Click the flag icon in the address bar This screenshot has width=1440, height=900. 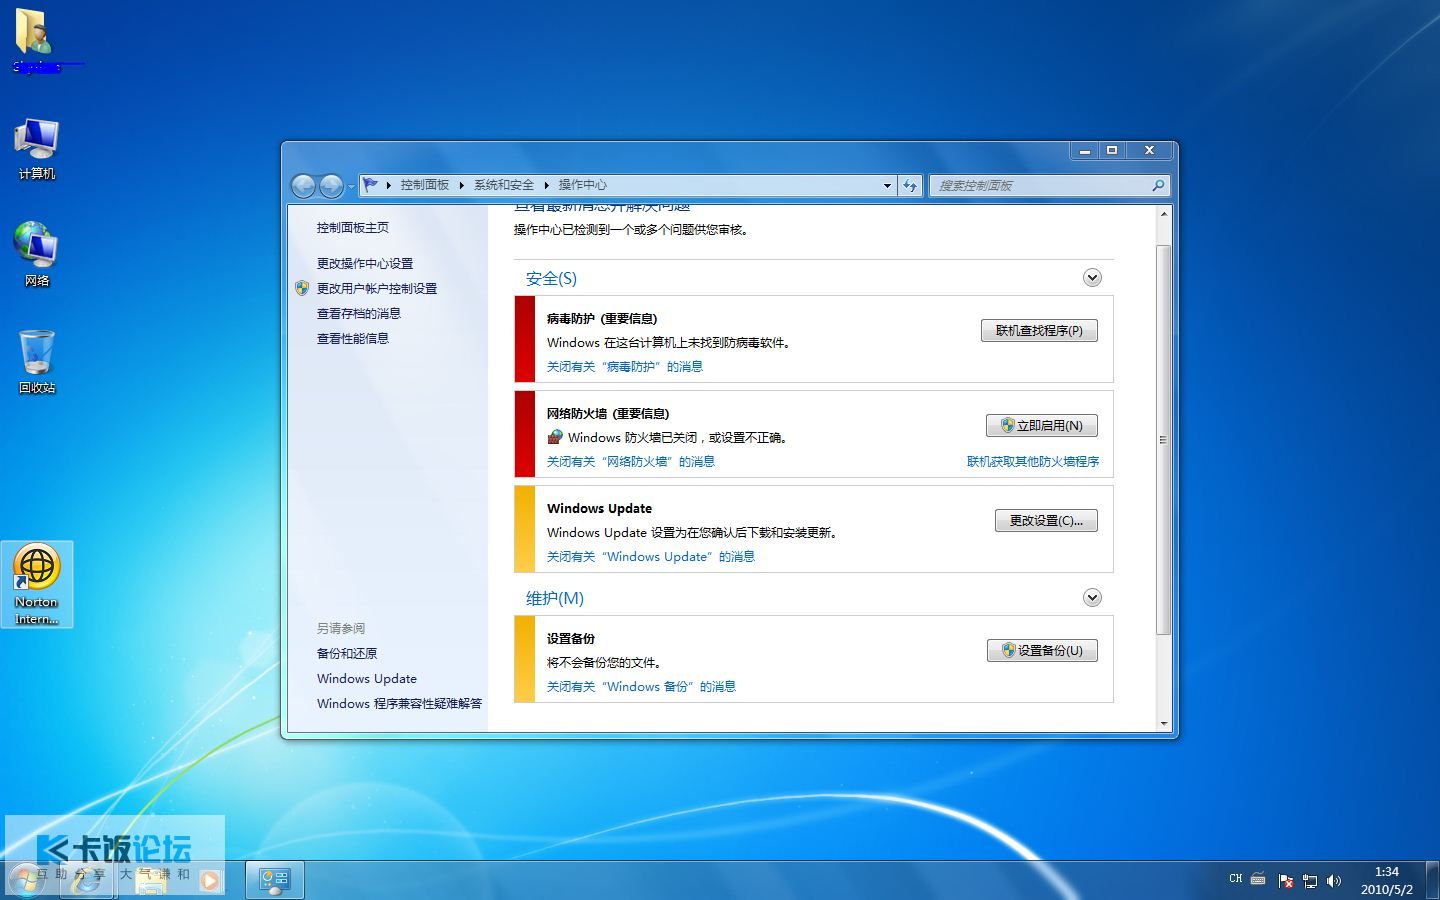[x=371, y=185]
